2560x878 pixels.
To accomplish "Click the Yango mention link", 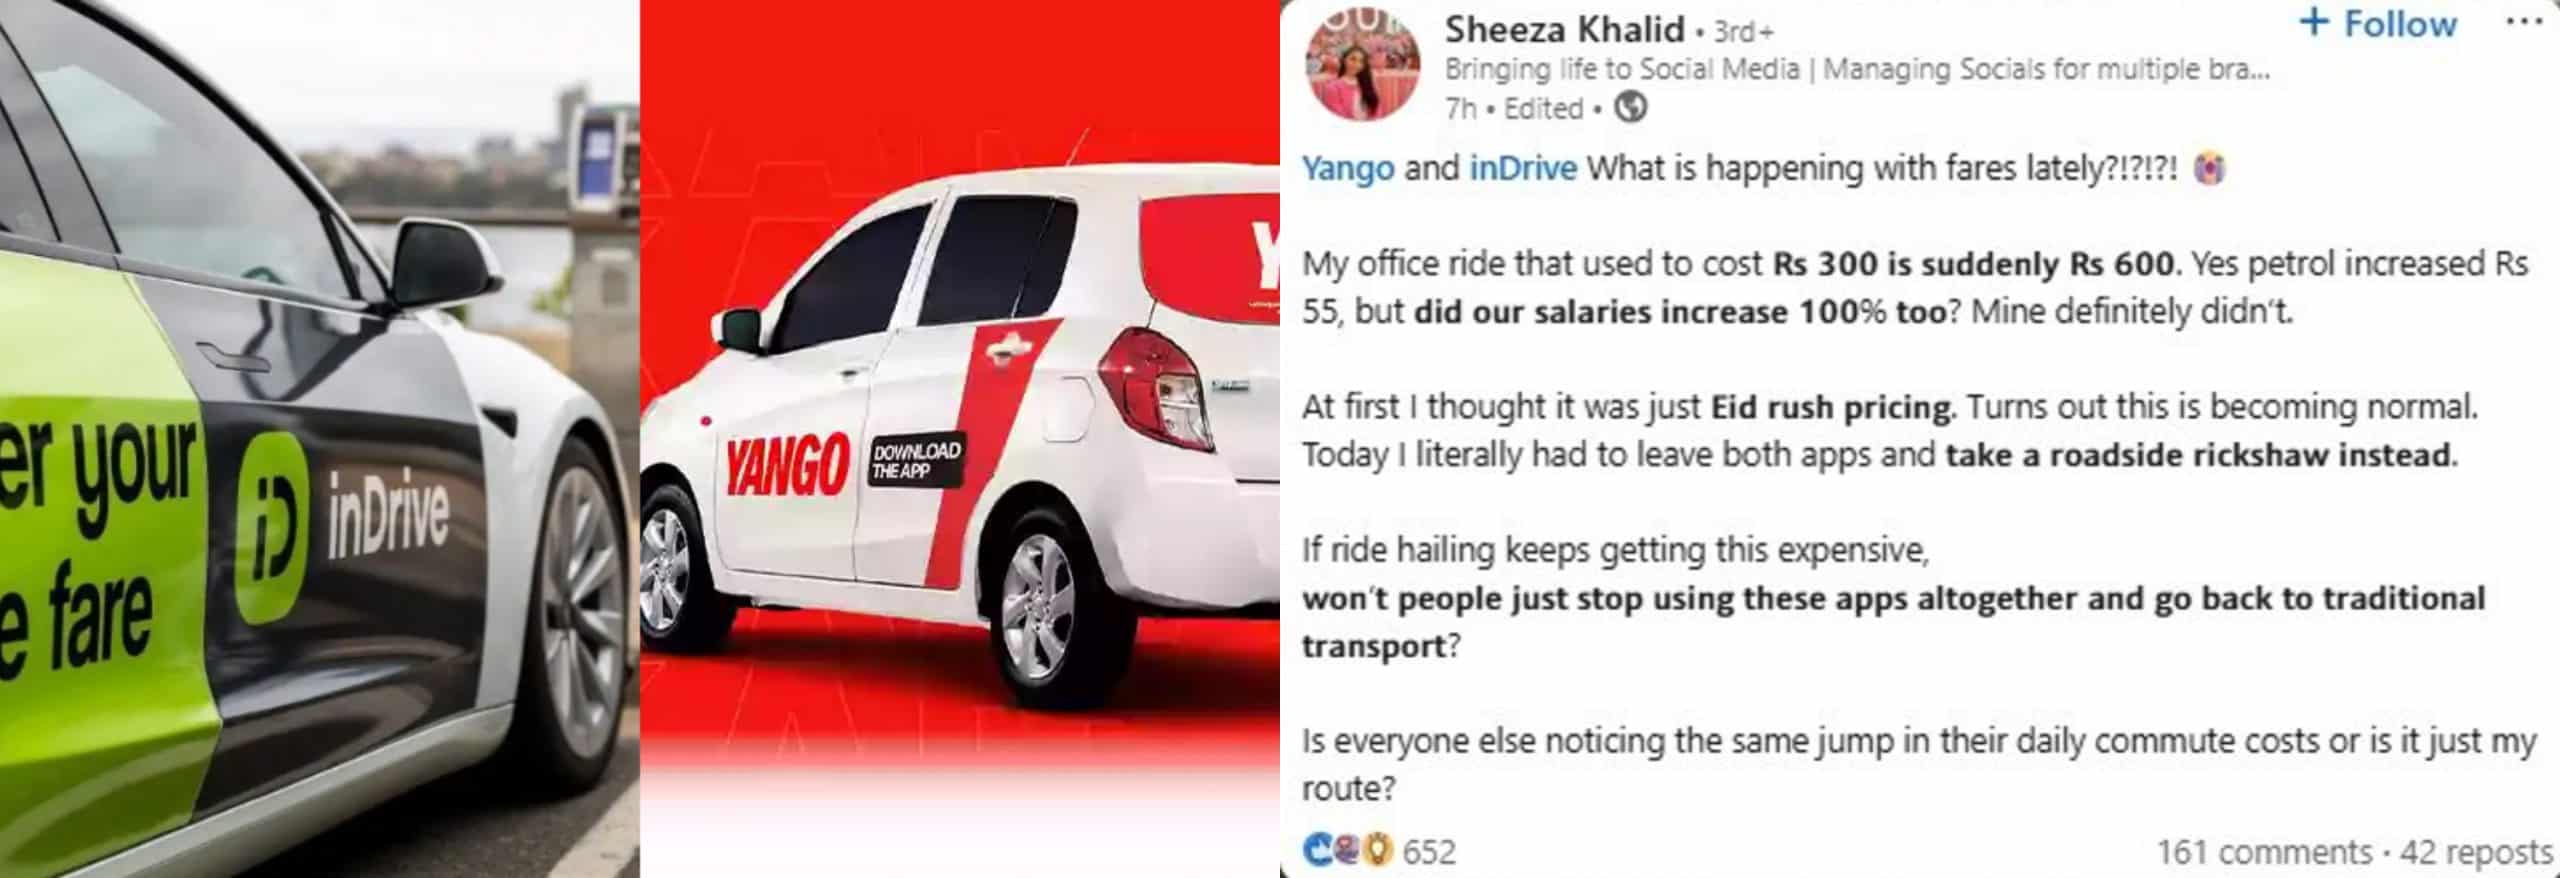I will coord(1347,168).
